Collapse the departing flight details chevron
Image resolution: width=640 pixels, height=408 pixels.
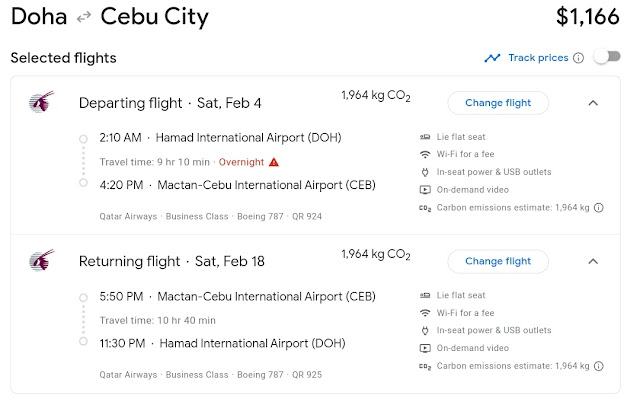[x=592, y=102]
